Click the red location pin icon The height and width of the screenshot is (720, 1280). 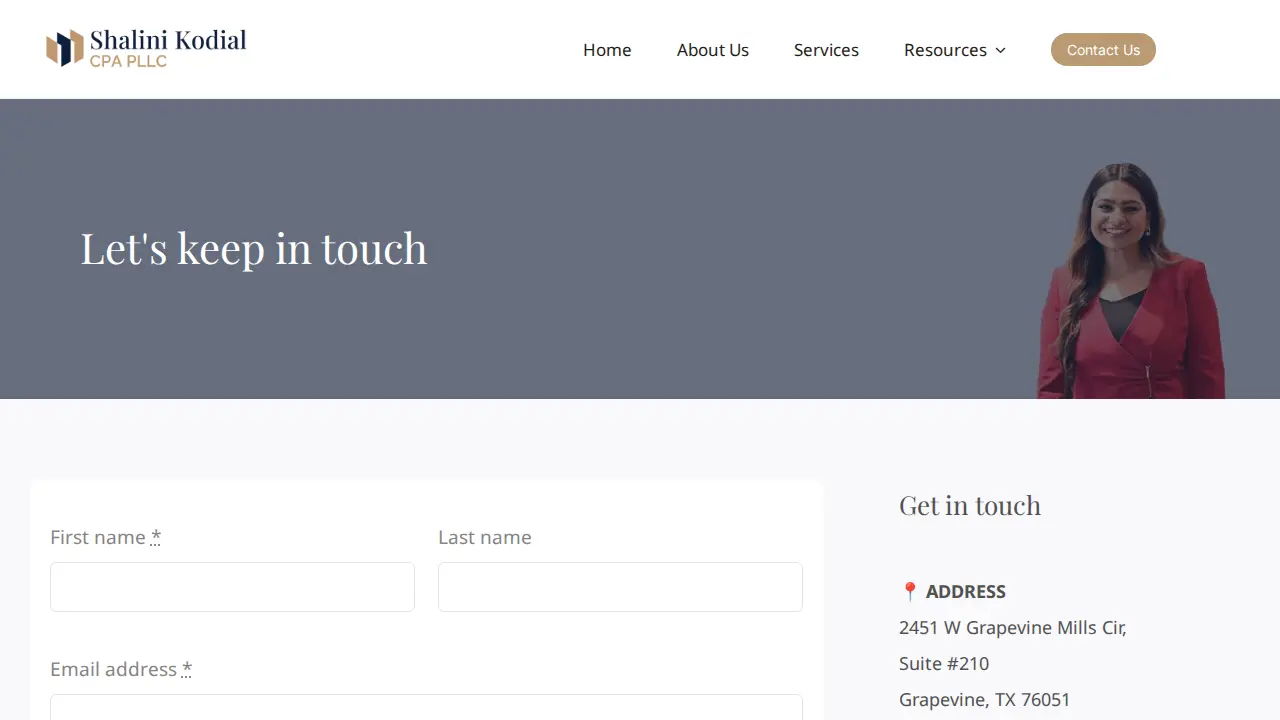click(x=910, y=592)
